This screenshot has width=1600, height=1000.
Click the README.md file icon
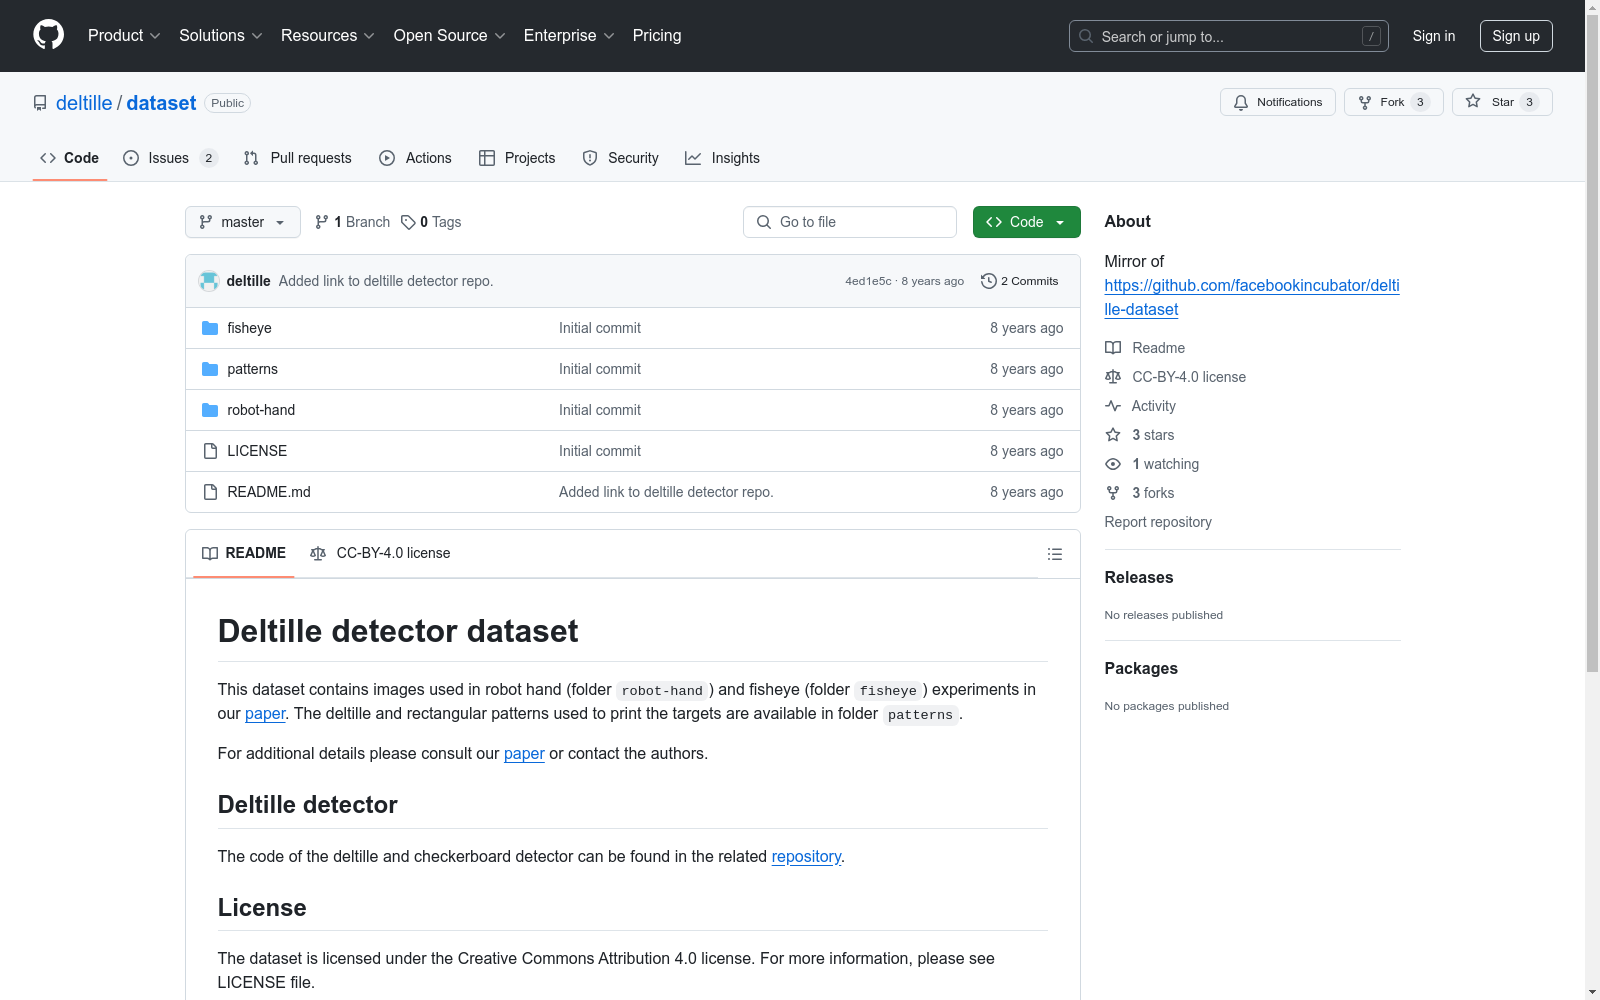click(210, 492)
